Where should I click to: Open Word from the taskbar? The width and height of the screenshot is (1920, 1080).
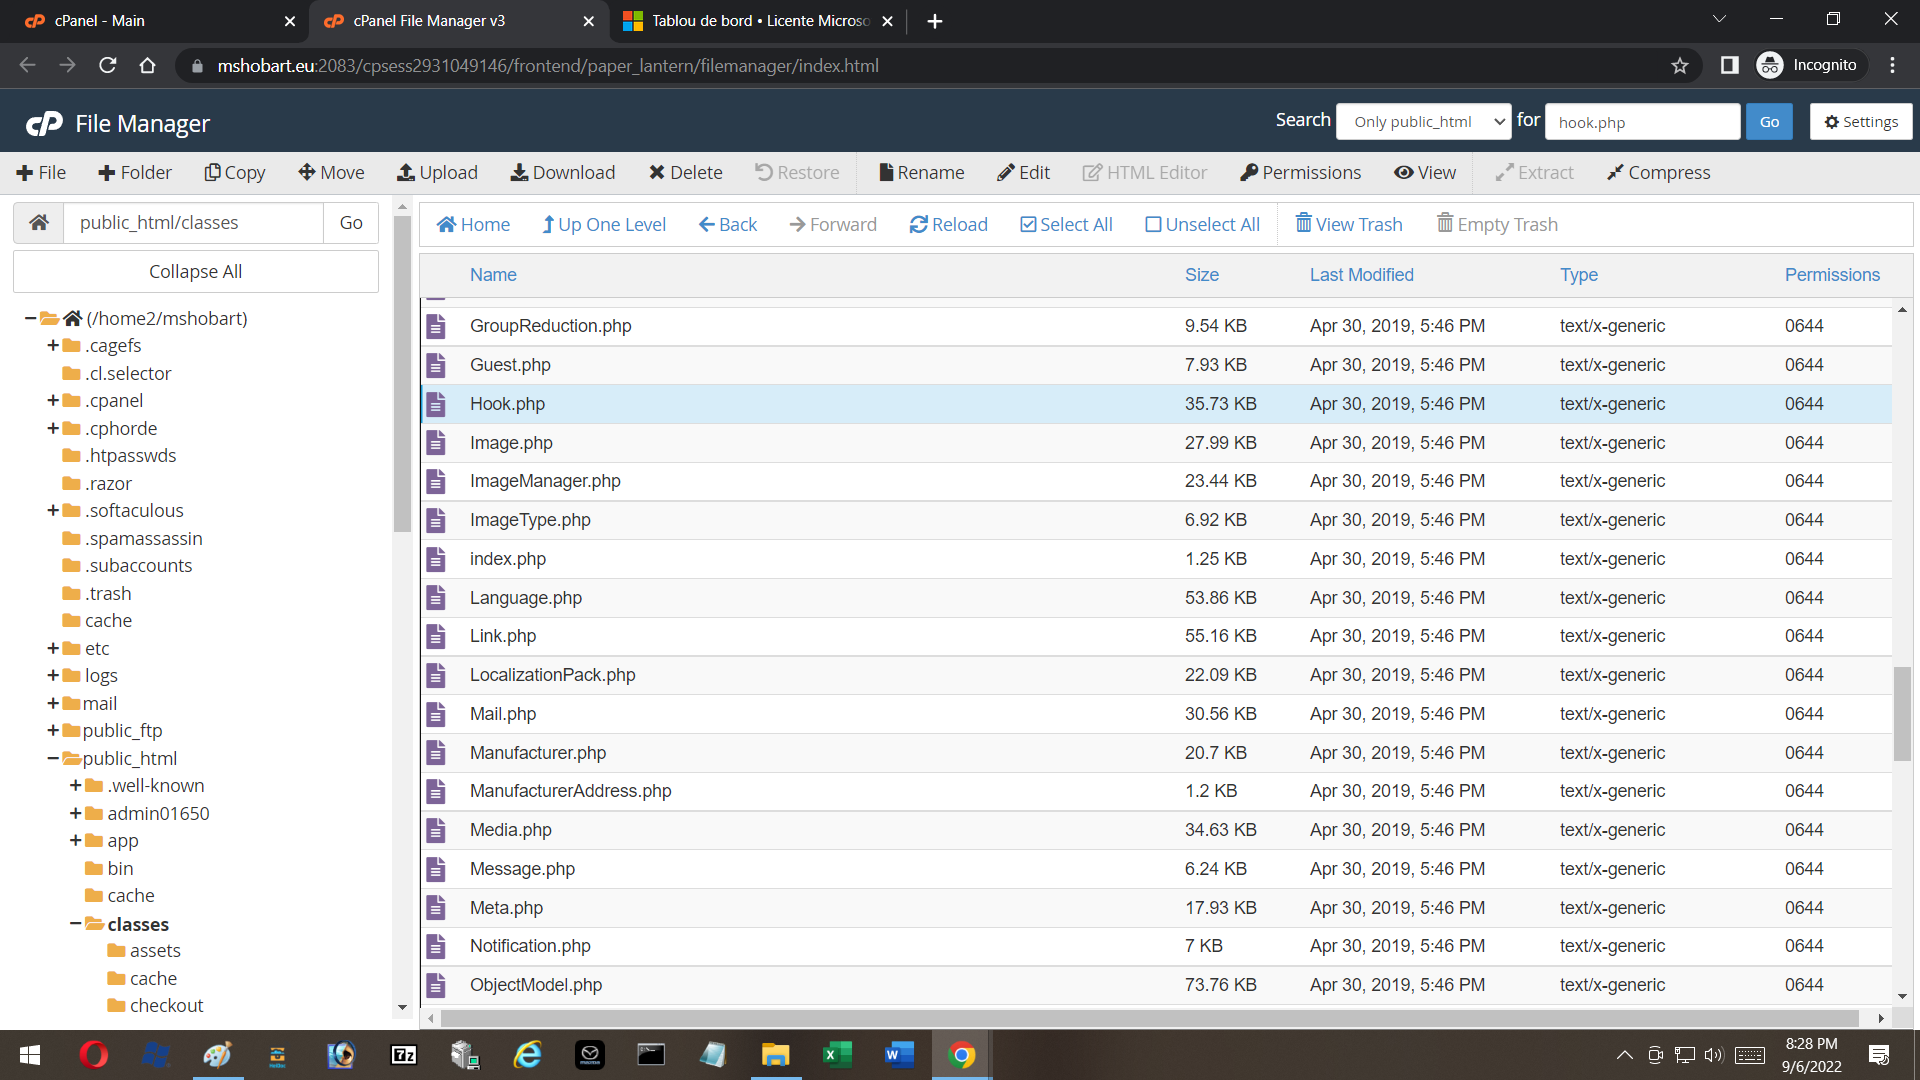click(x=899, y=1055)
